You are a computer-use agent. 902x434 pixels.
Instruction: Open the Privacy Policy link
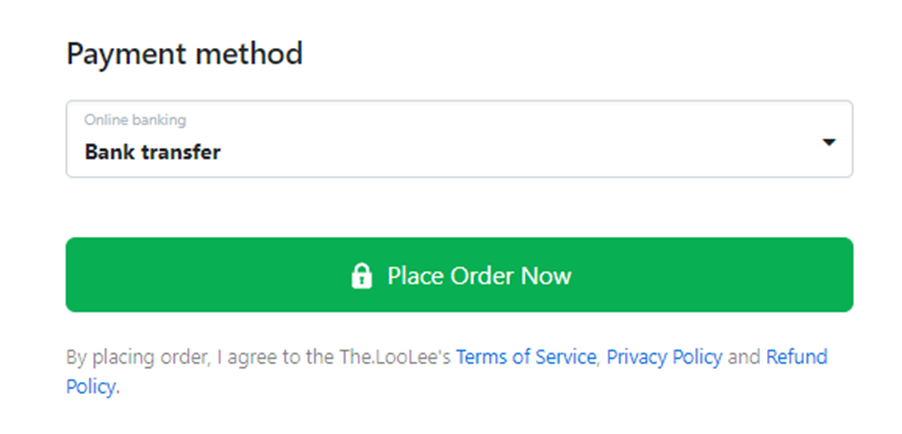[664, 357]
